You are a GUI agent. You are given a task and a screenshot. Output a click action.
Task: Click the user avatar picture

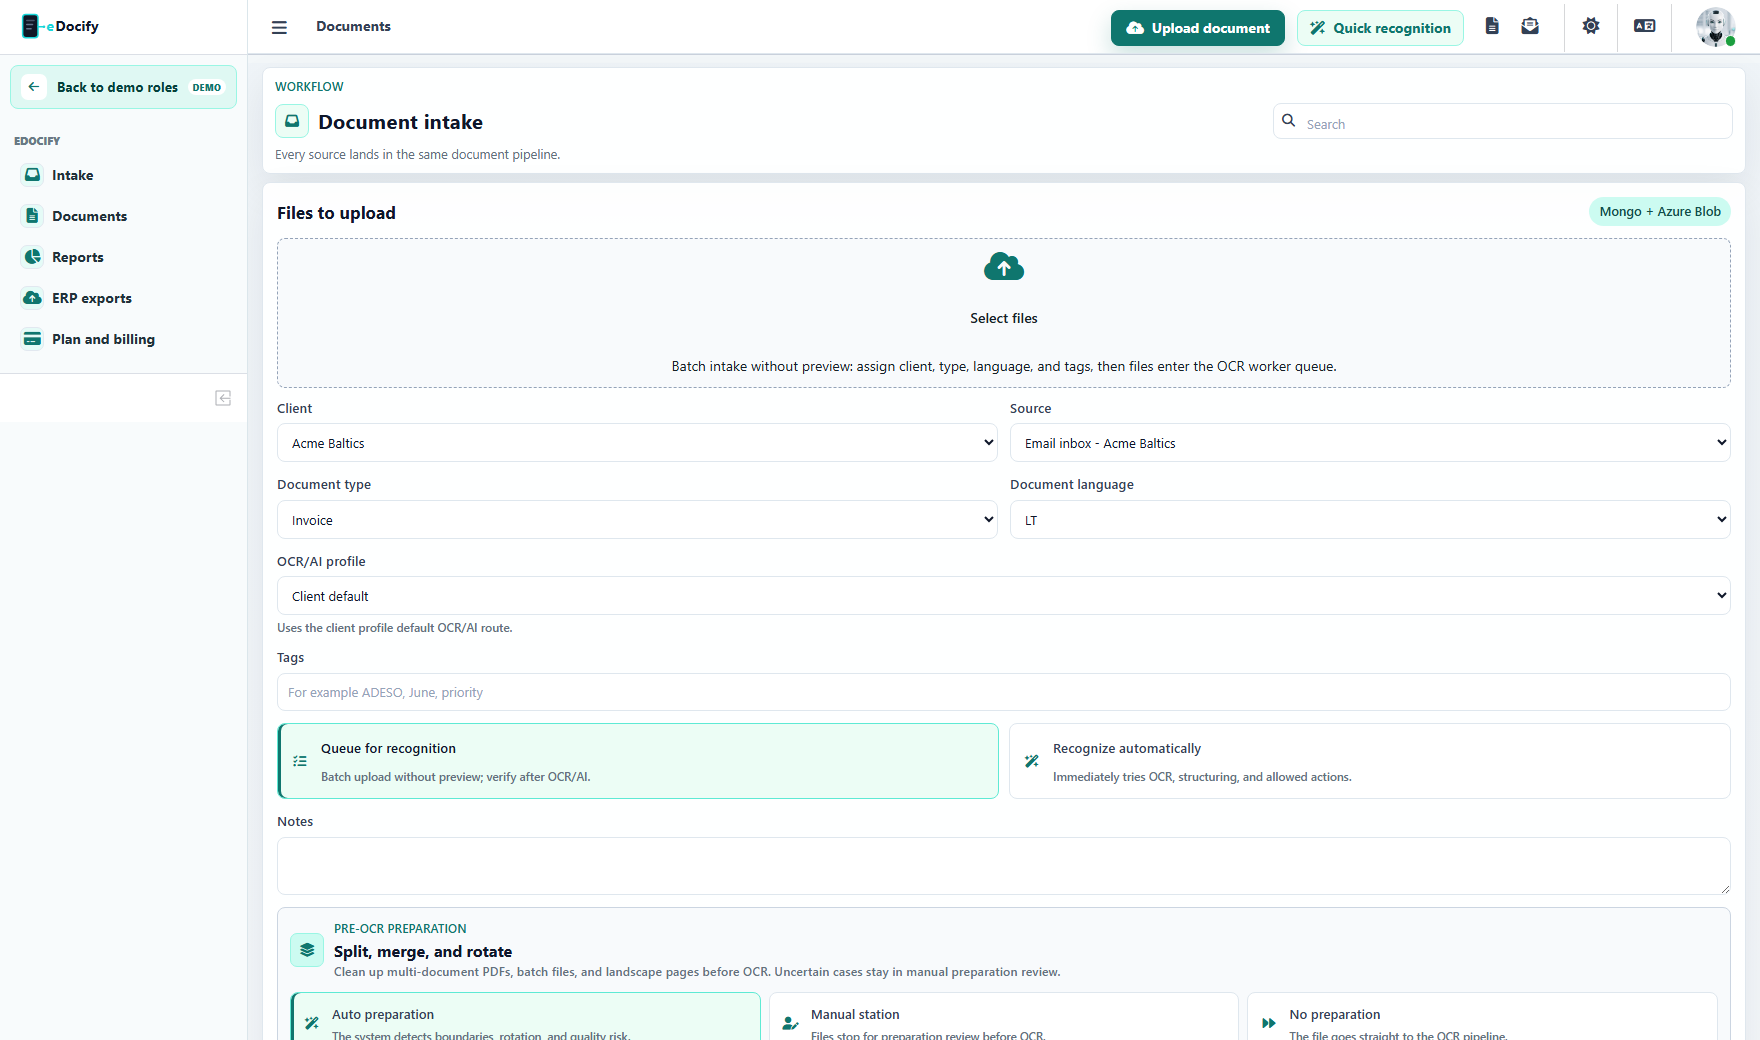tap(1716, 27)
